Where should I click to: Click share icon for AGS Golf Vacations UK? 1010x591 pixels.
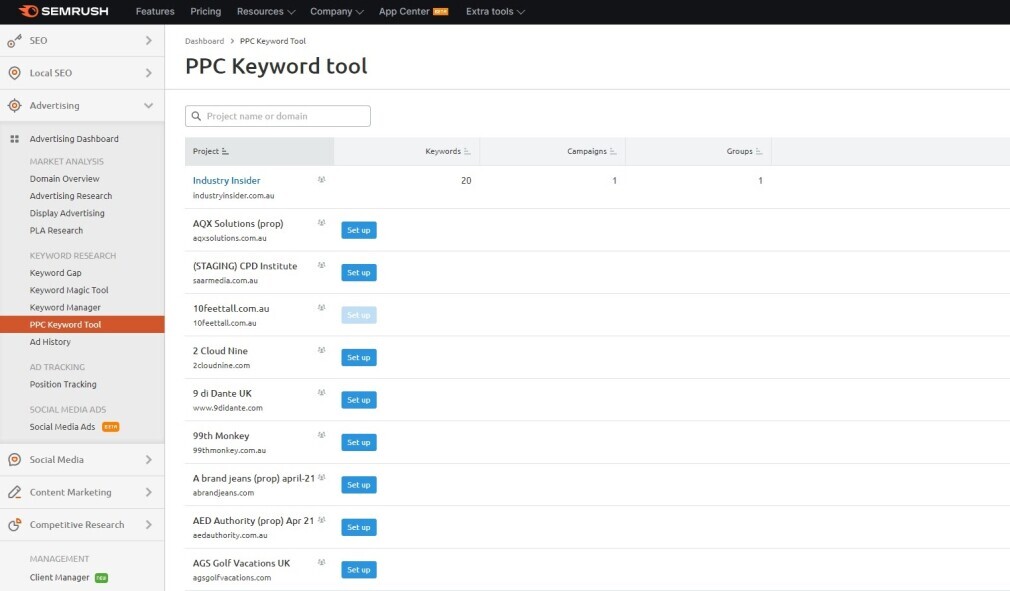point(321,563)
